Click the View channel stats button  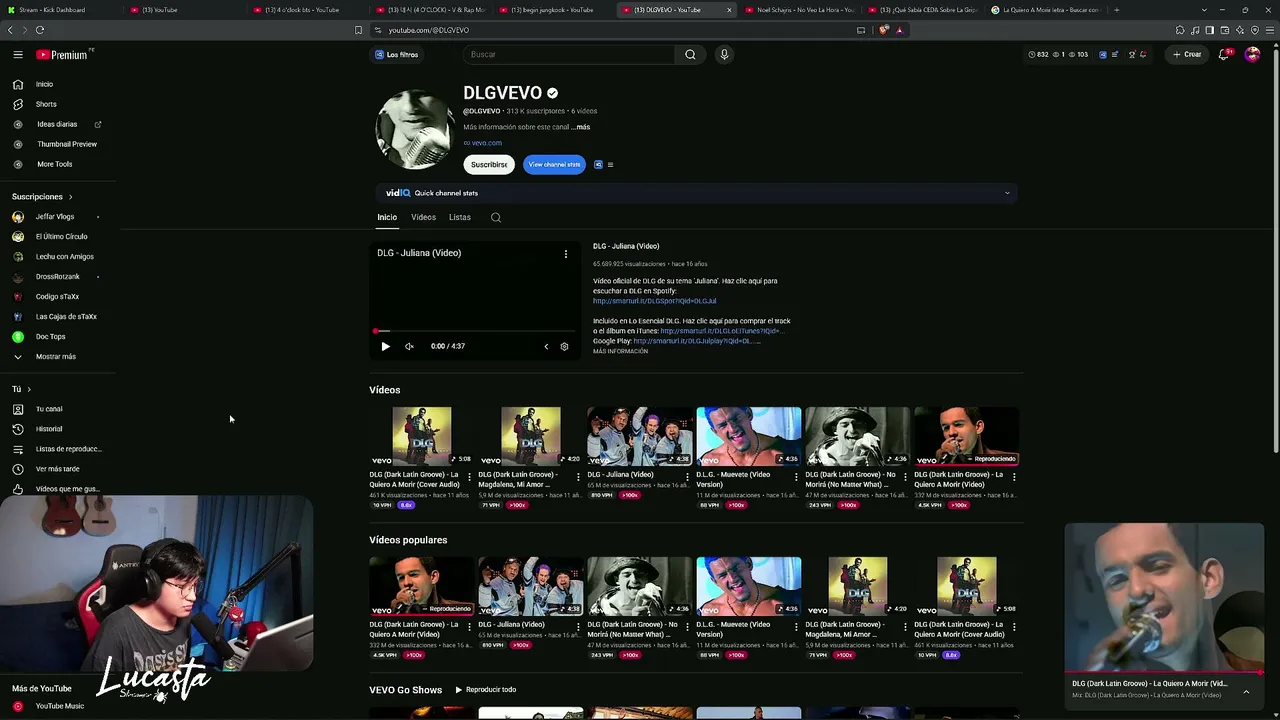[x=554, y=165]
